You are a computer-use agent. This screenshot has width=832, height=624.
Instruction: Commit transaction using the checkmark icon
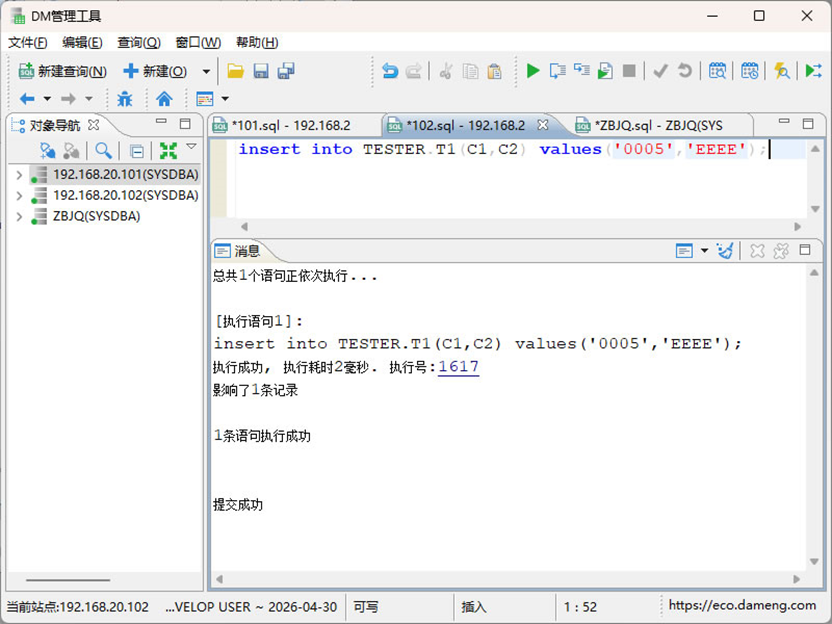click(x=660, y=71)
